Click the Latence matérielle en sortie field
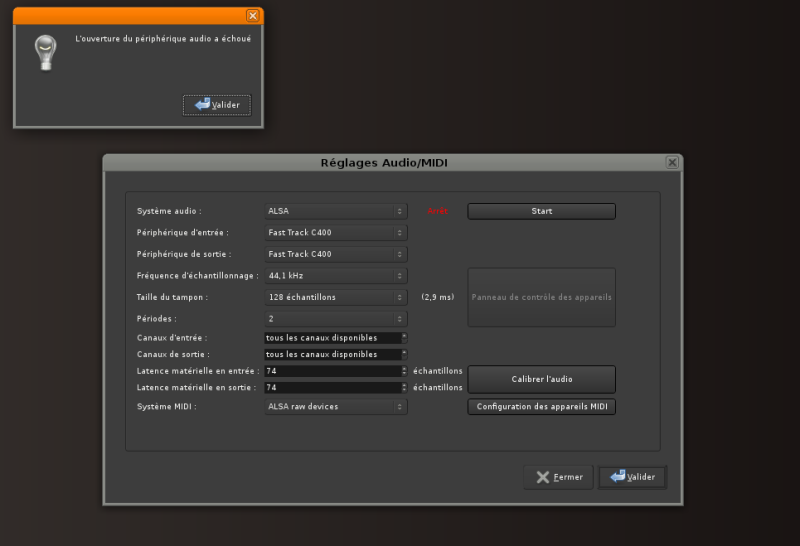This screenshot has height=546, width=800. click(332, 387)
